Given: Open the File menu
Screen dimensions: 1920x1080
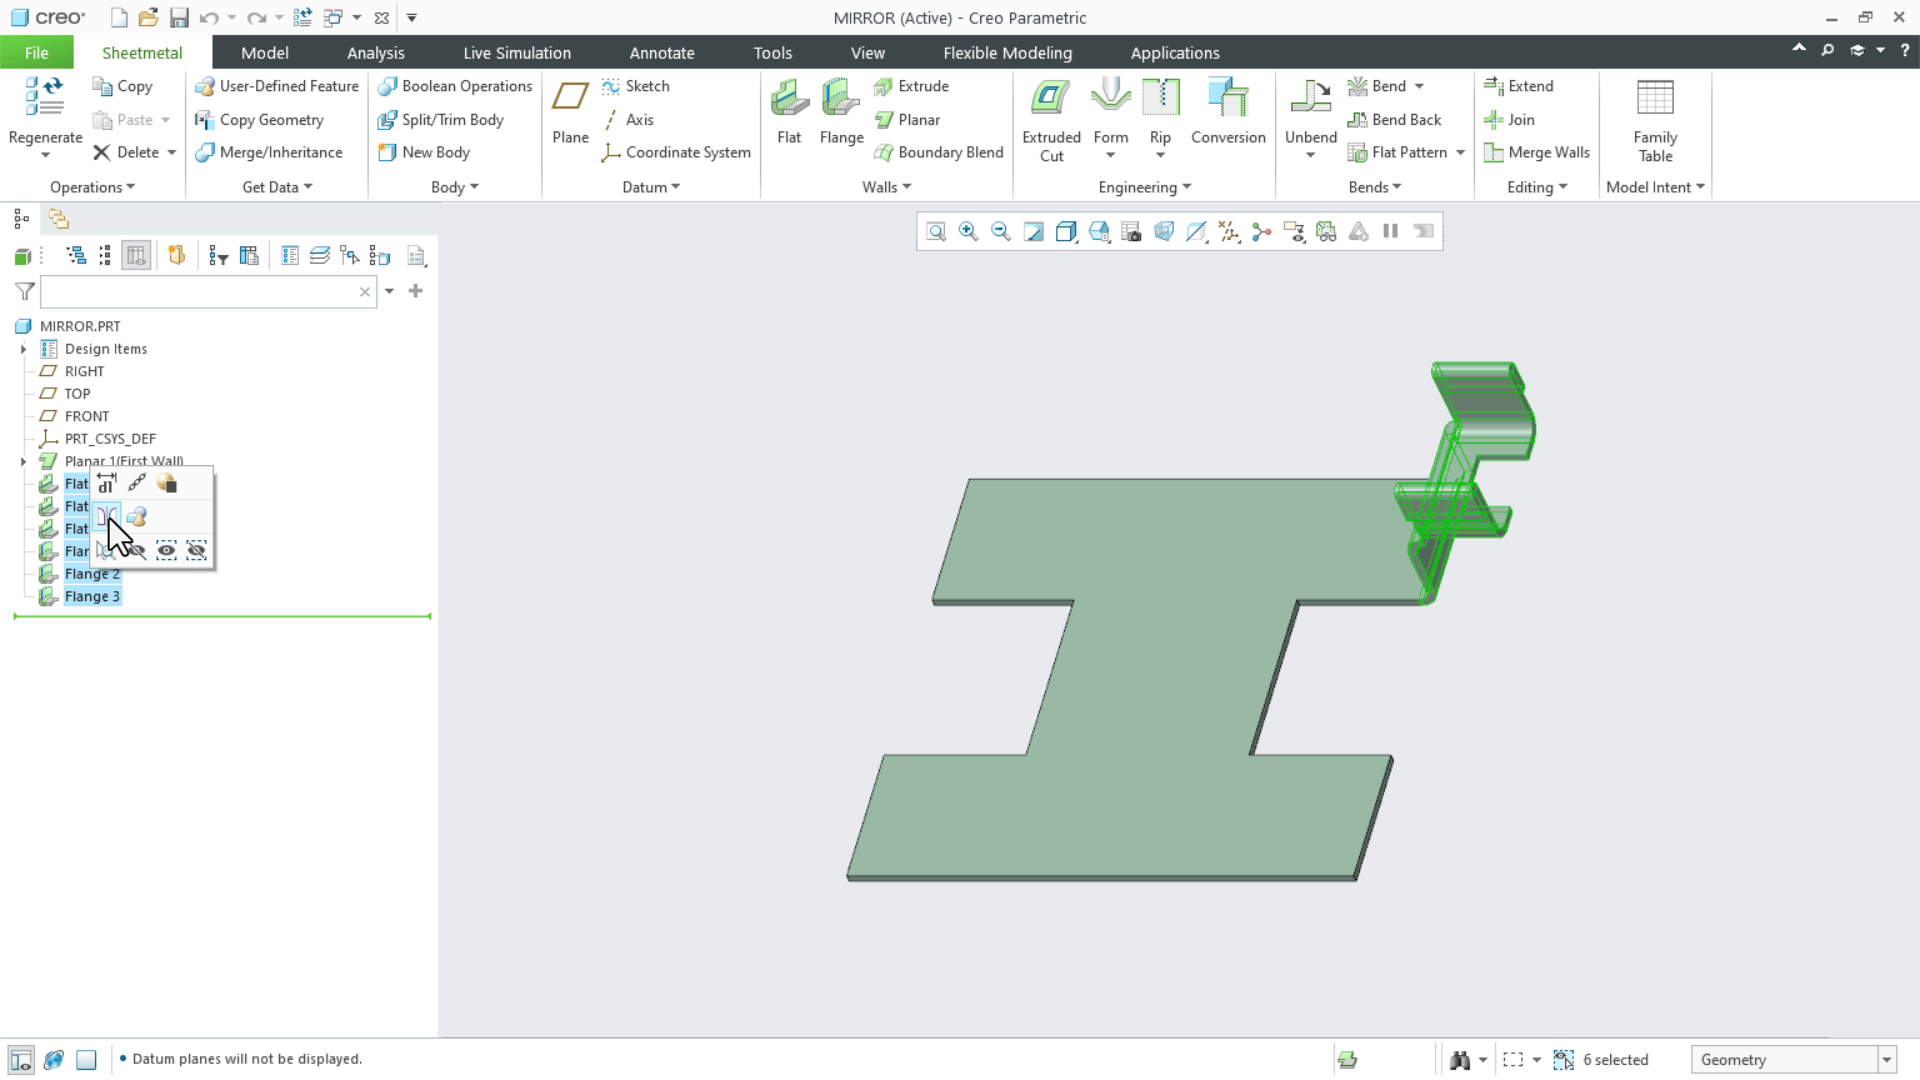Looking at the screenshot, I should 36,53.
